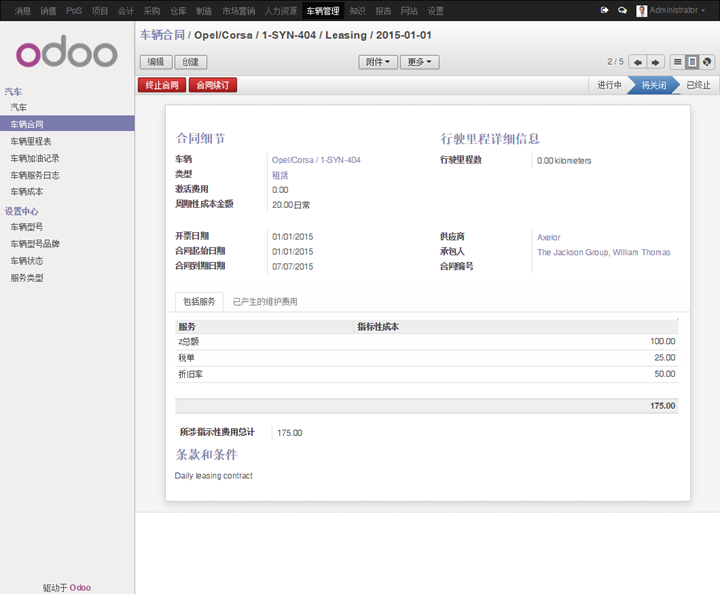Click 车辆合同 breadcrumb link
Viewport: 720px width, 594px height.
(162, 35)
